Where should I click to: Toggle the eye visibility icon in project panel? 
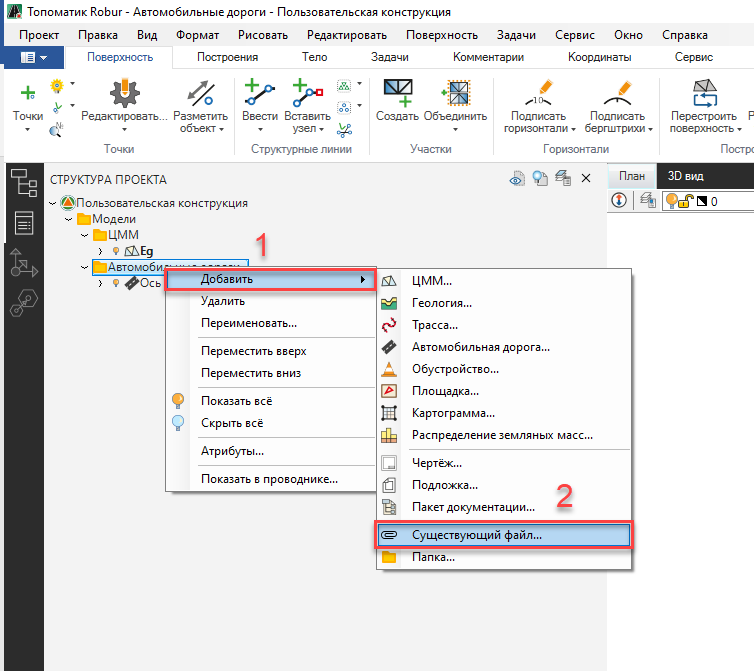[517, 179]
